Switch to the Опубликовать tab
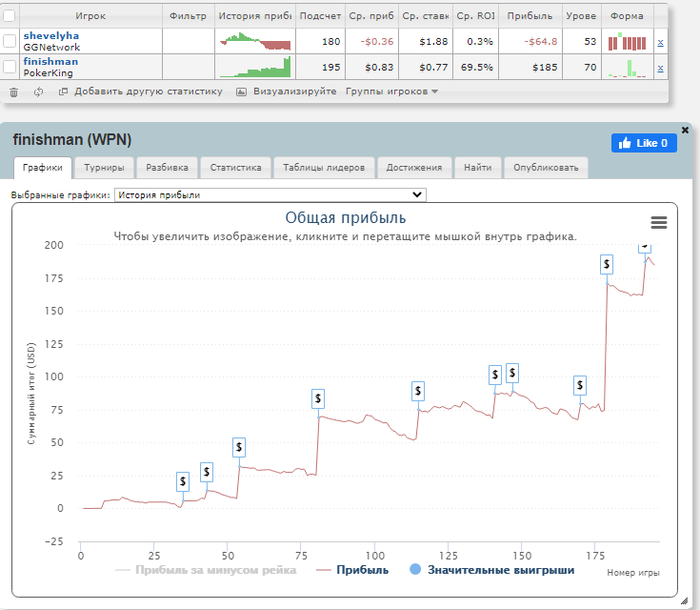This screenshot has height=610, width=700. coord(546,168)
